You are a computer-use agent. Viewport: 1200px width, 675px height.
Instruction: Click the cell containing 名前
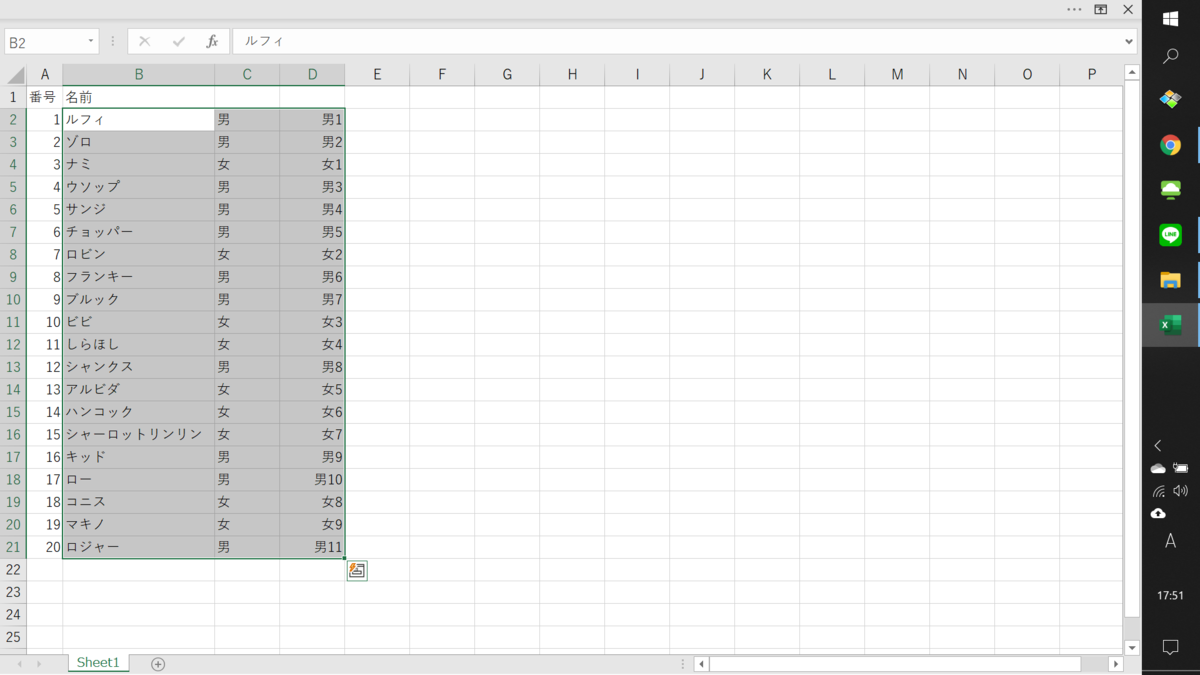(138, 97)
